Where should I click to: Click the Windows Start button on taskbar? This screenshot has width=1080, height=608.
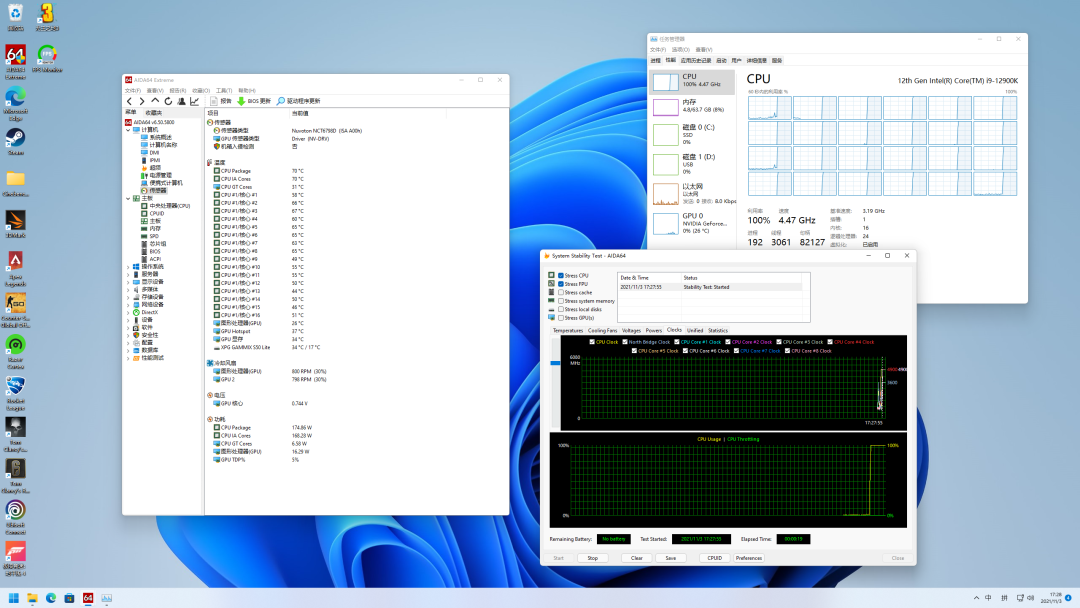pos(14,598)
